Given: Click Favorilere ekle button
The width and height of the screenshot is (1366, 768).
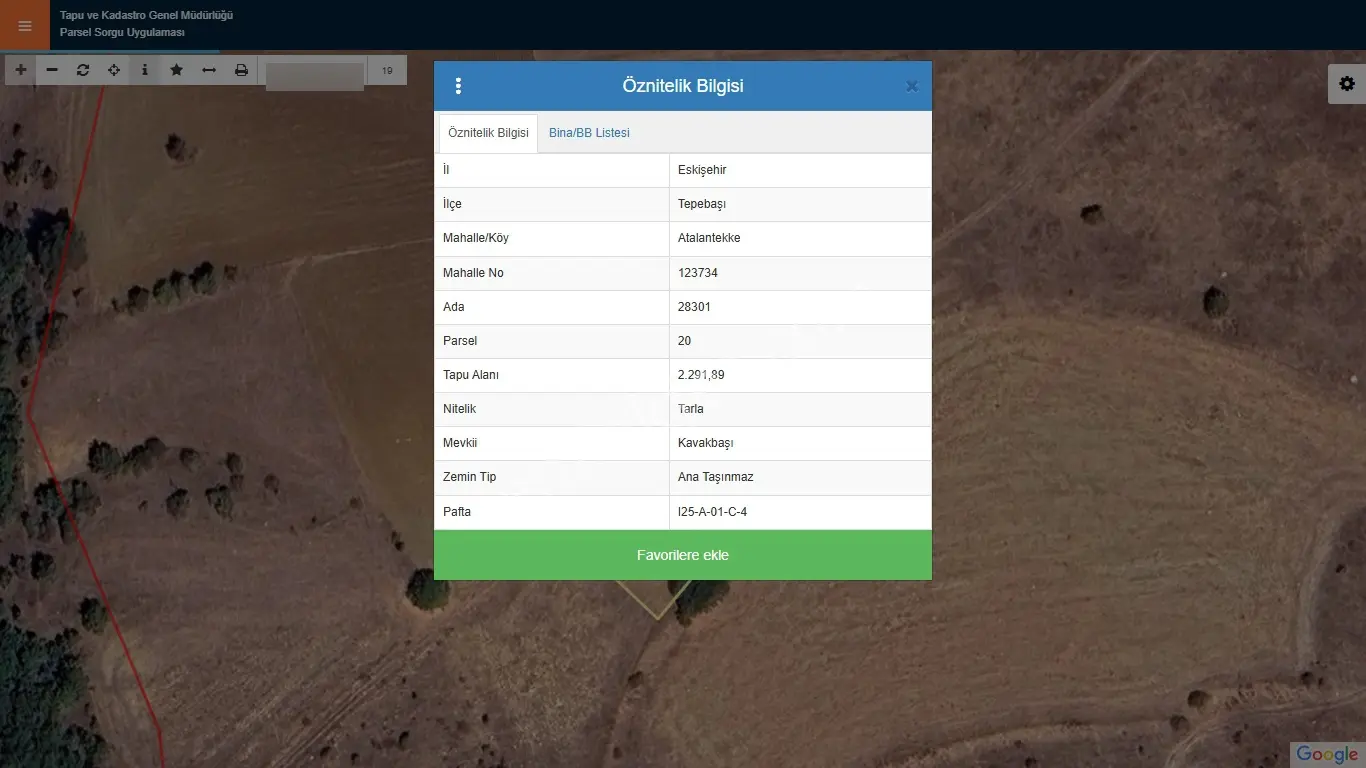Looking at the screenshot, I should [x=683, y=555].
